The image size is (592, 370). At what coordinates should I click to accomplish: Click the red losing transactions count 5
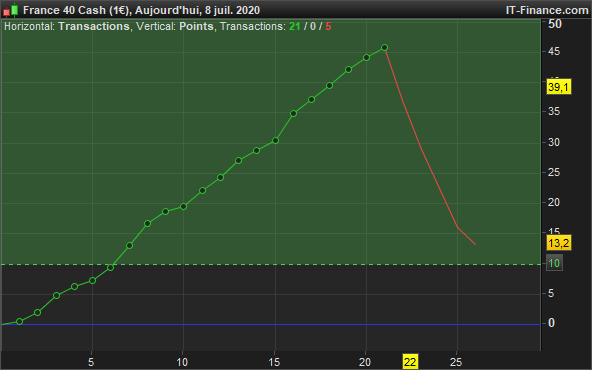328,26
